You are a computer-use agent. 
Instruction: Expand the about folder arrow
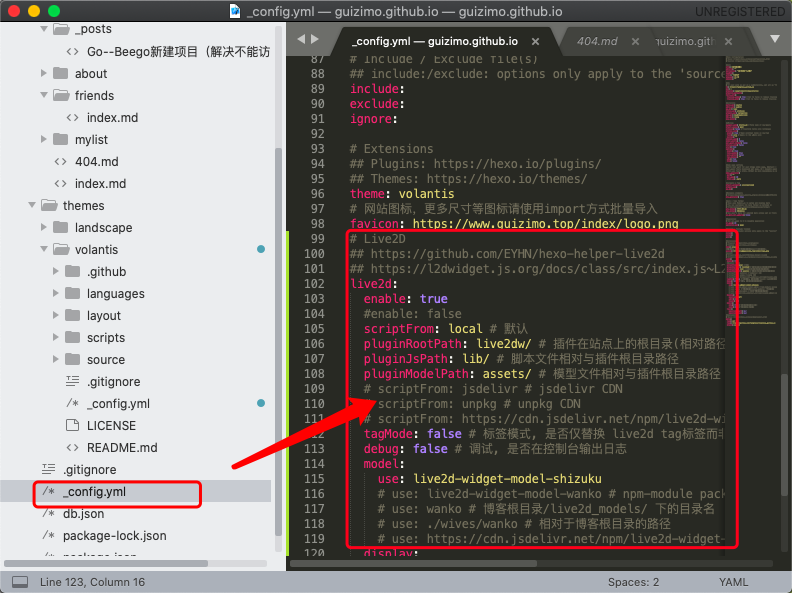44,73
